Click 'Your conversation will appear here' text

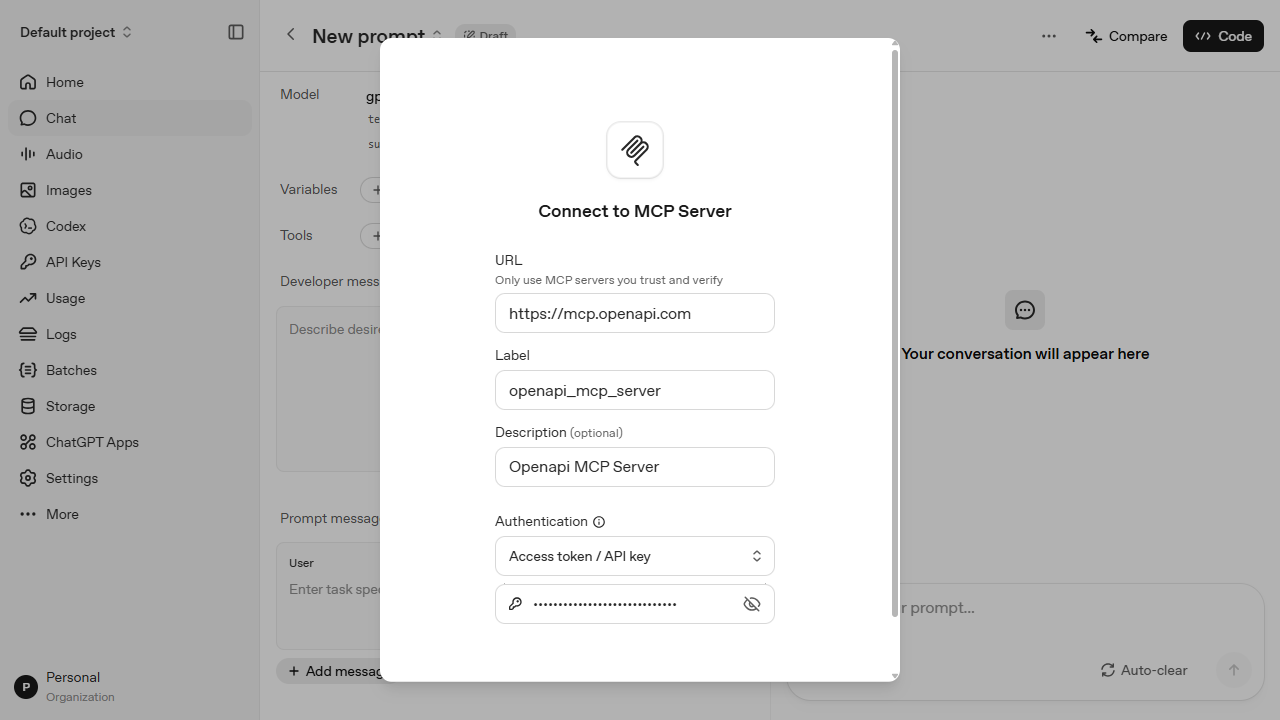[1025, 354]
